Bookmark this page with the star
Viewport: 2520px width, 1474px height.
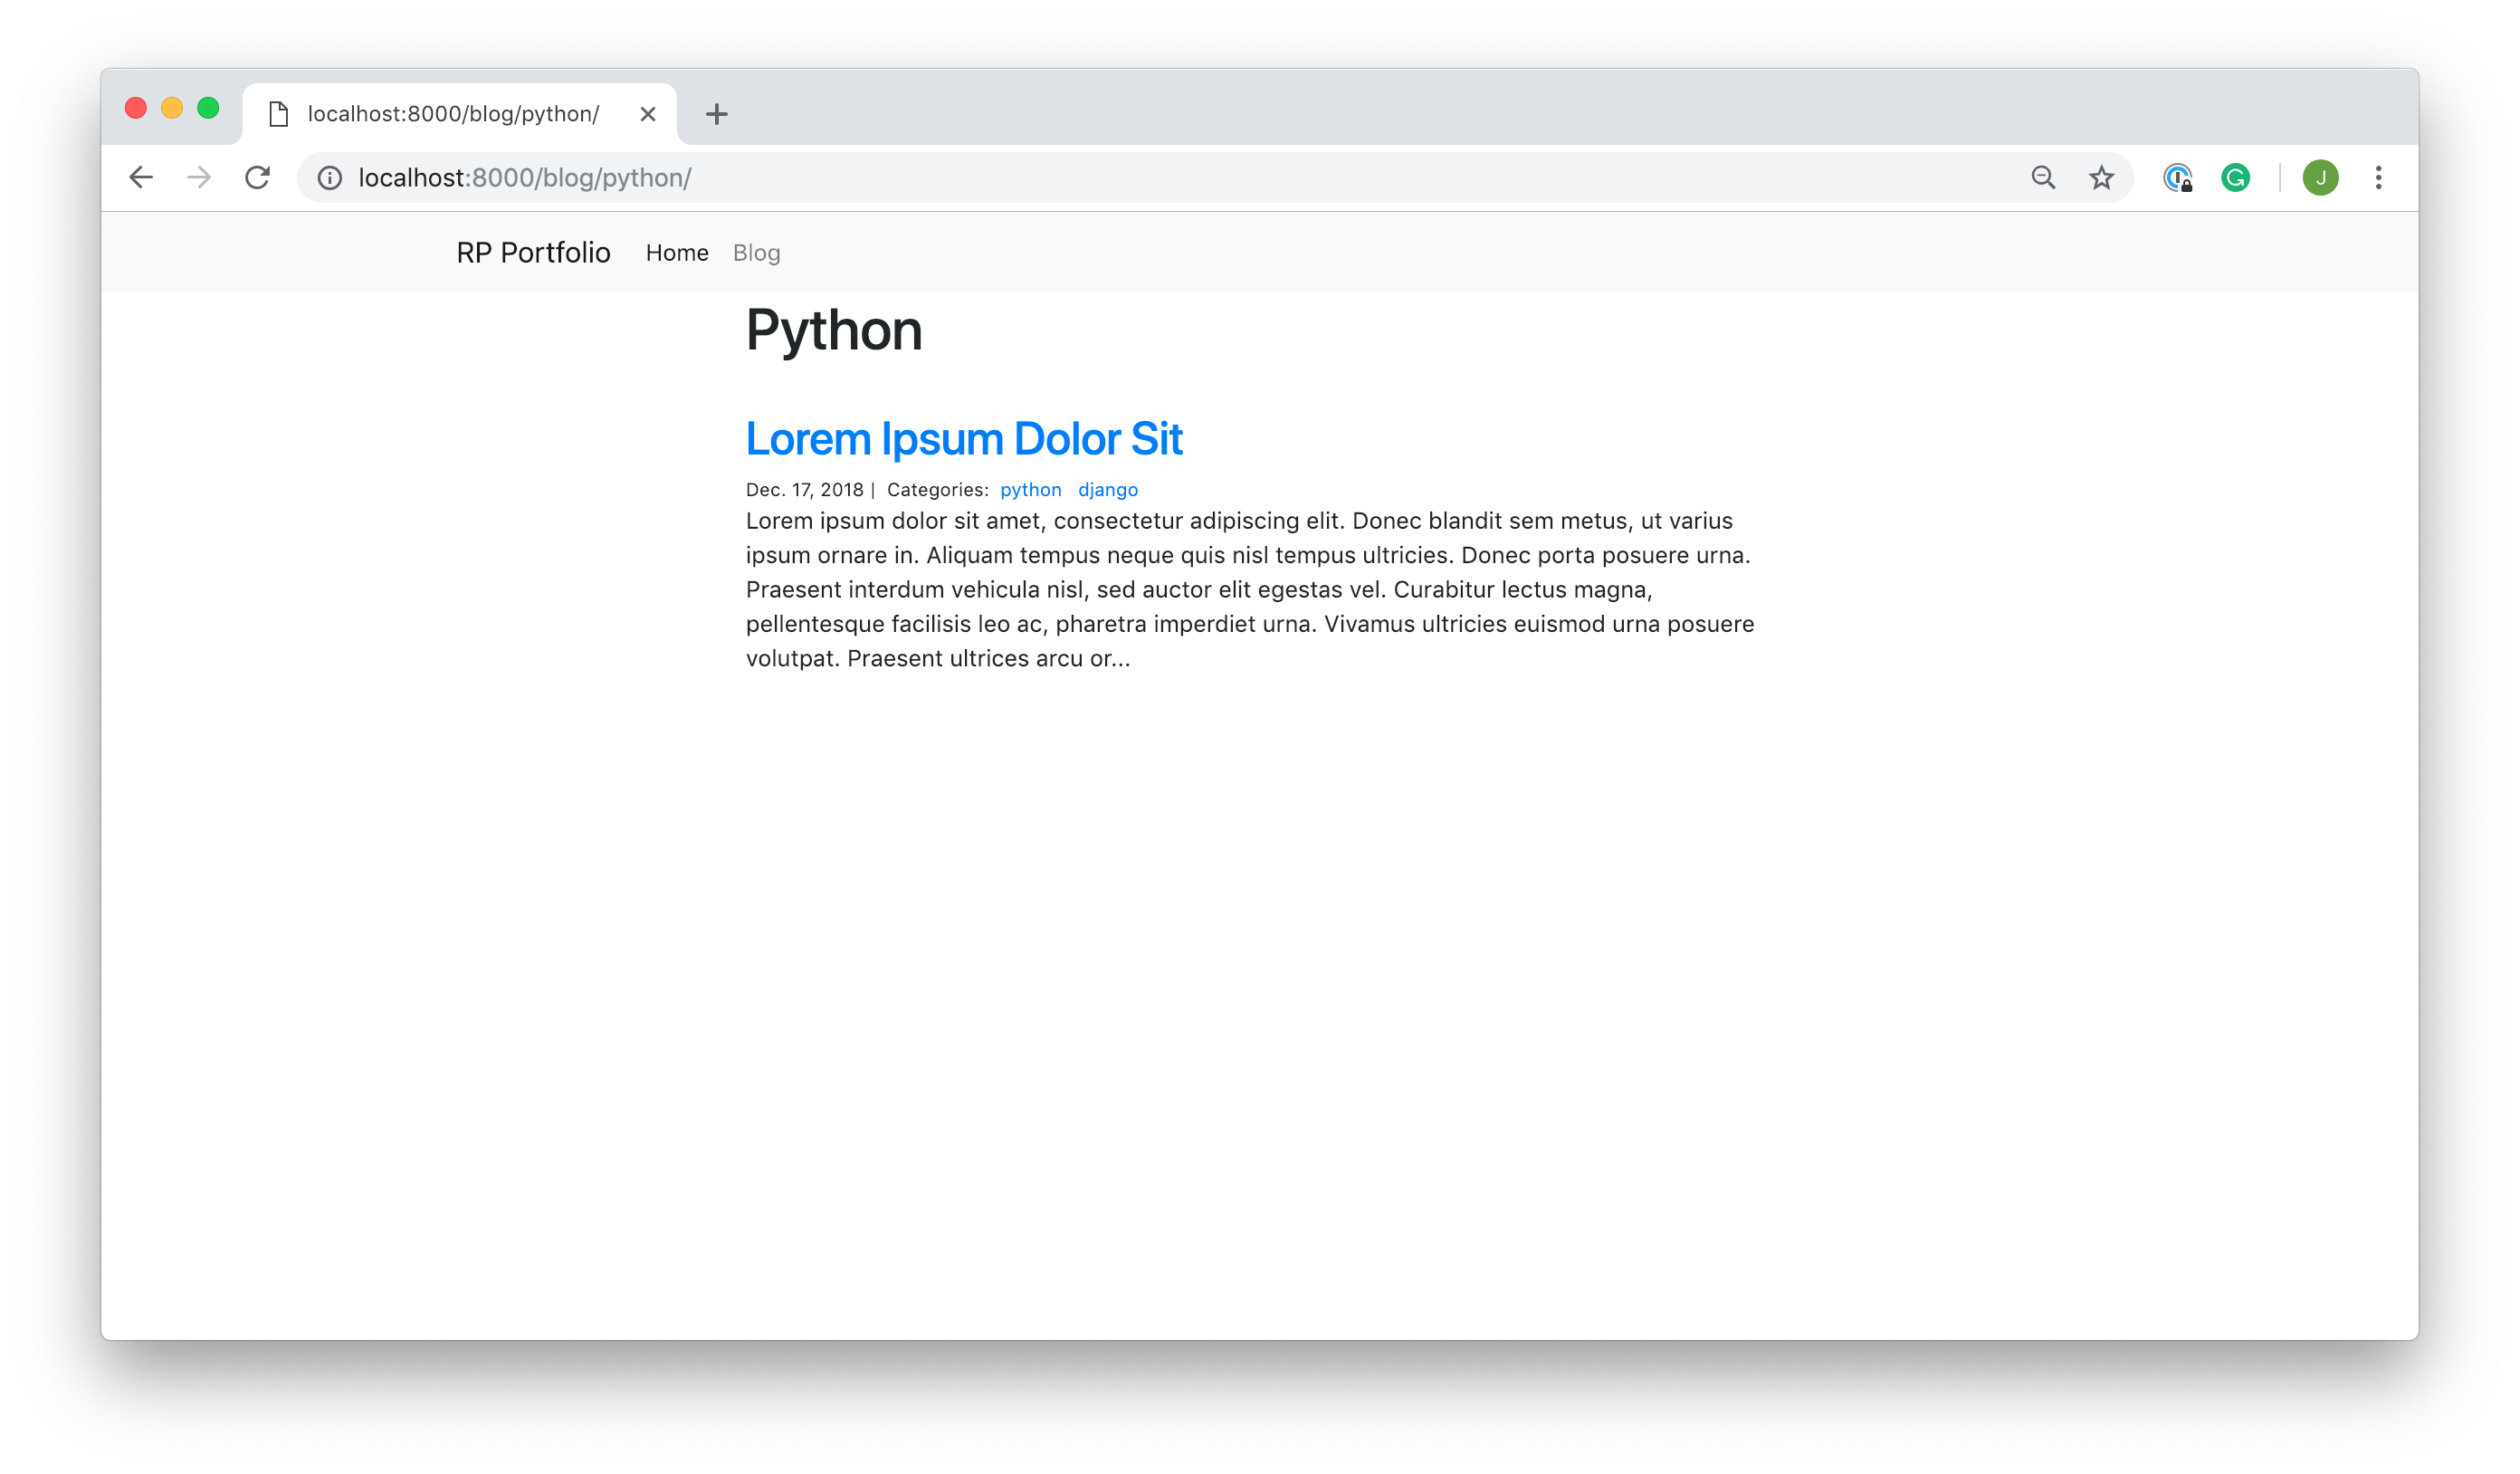(2102, 178)
